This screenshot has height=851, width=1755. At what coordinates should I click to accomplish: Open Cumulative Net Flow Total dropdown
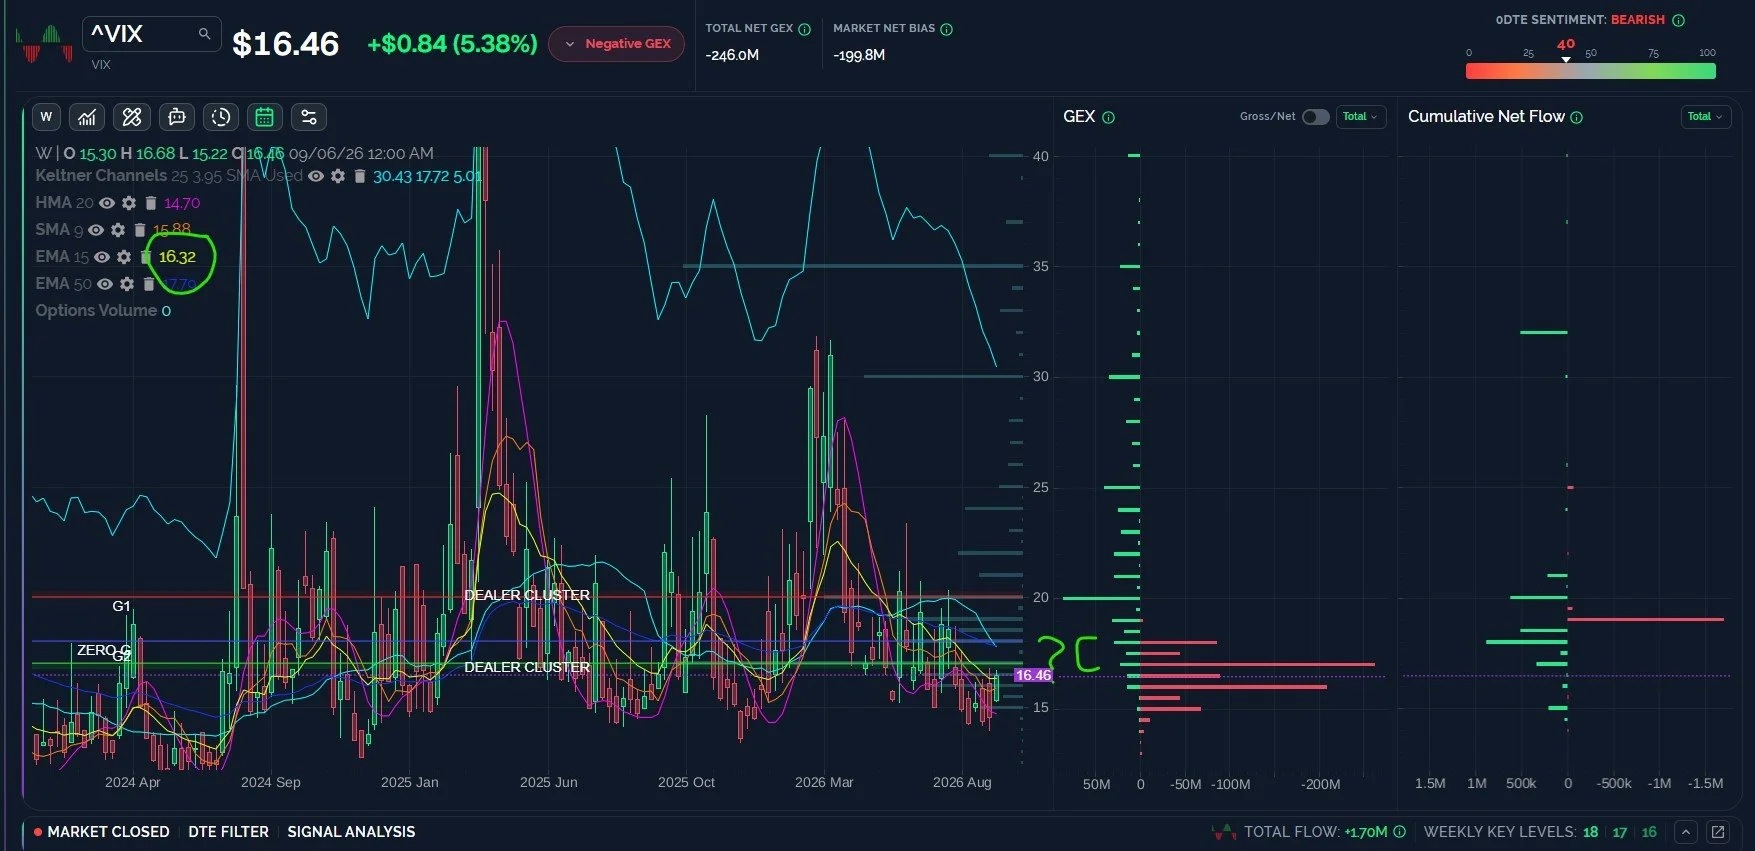click(x=1706, y=117)
